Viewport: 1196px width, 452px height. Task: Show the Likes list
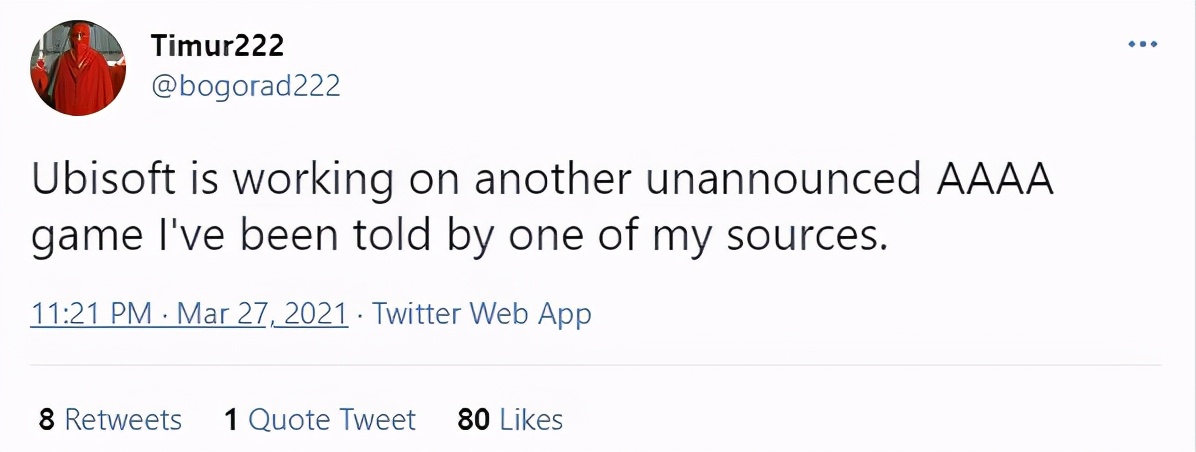pyautogui.click(x=531, y=419)
